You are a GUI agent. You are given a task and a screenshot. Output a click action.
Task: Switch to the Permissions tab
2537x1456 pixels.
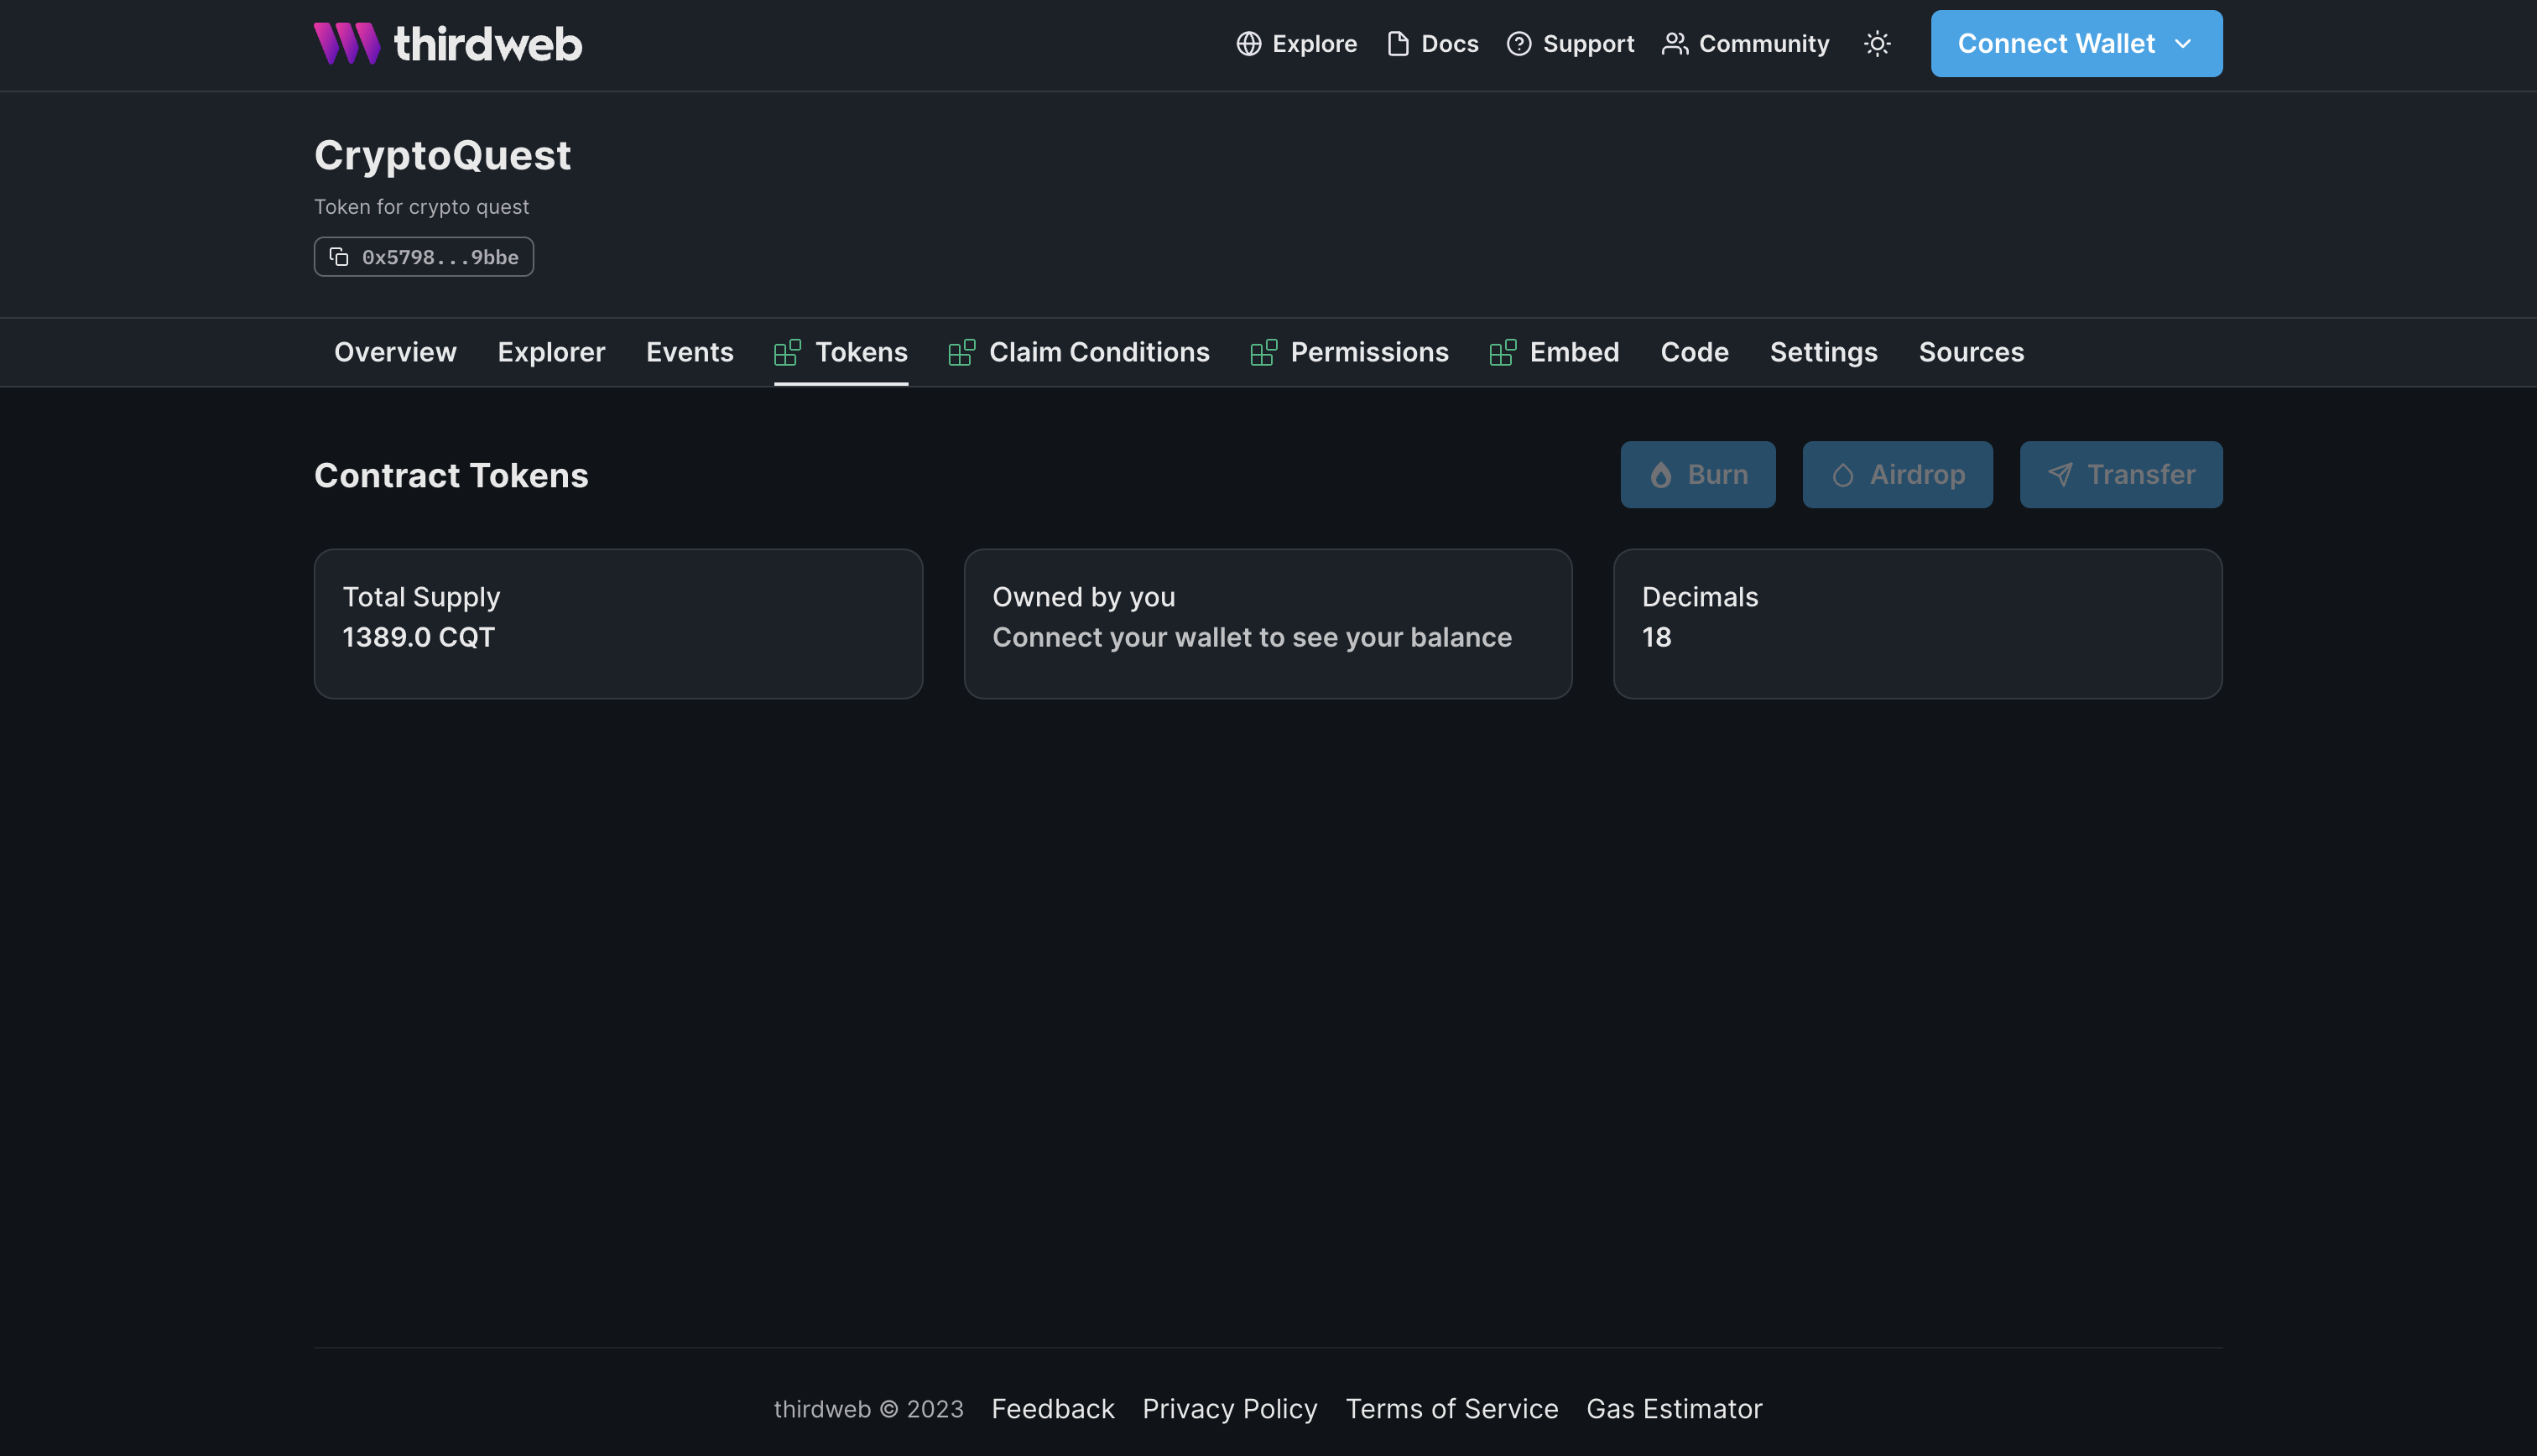1368,352
